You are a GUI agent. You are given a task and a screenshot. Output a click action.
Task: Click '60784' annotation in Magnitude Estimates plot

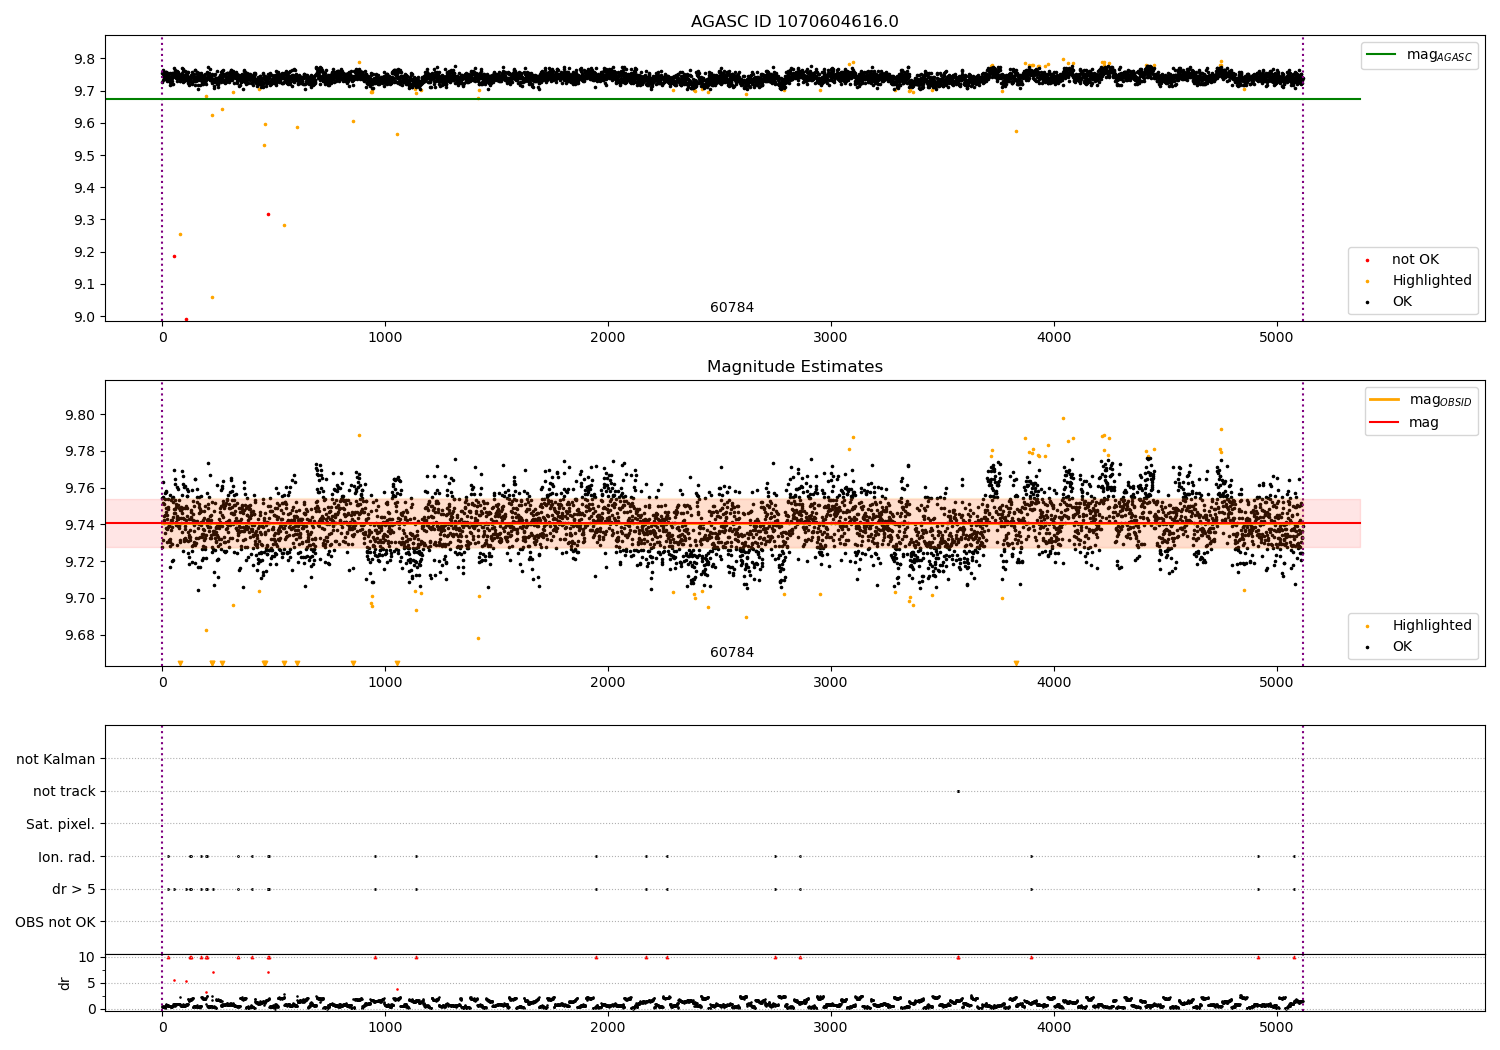coord(732,653)
